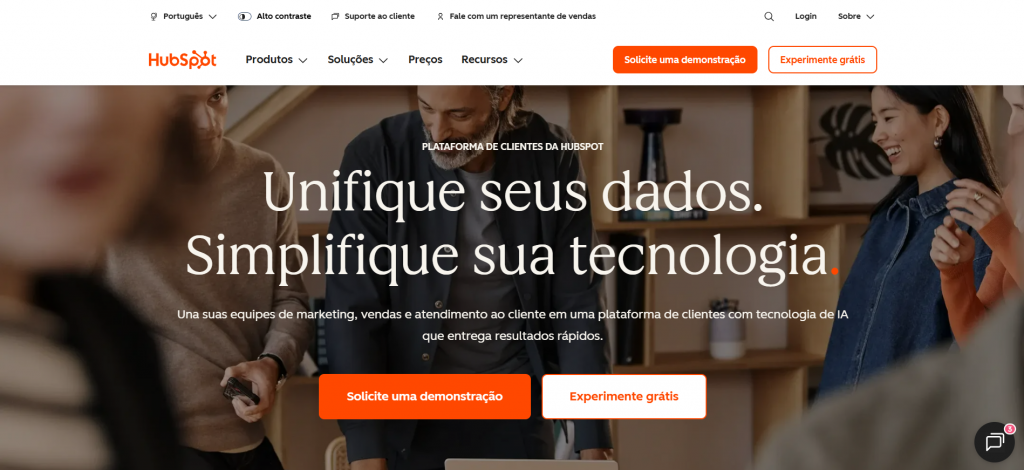Open Suporte ao cliente link
1024x470 pixels.
(379, 16)
